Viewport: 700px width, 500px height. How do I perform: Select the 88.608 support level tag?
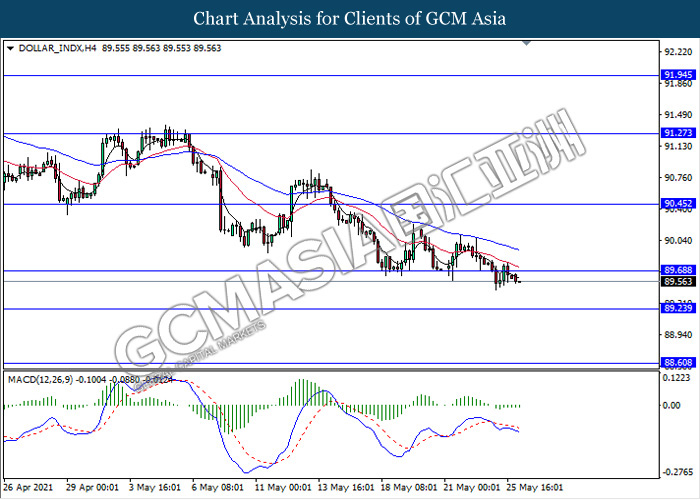point(678,364)
